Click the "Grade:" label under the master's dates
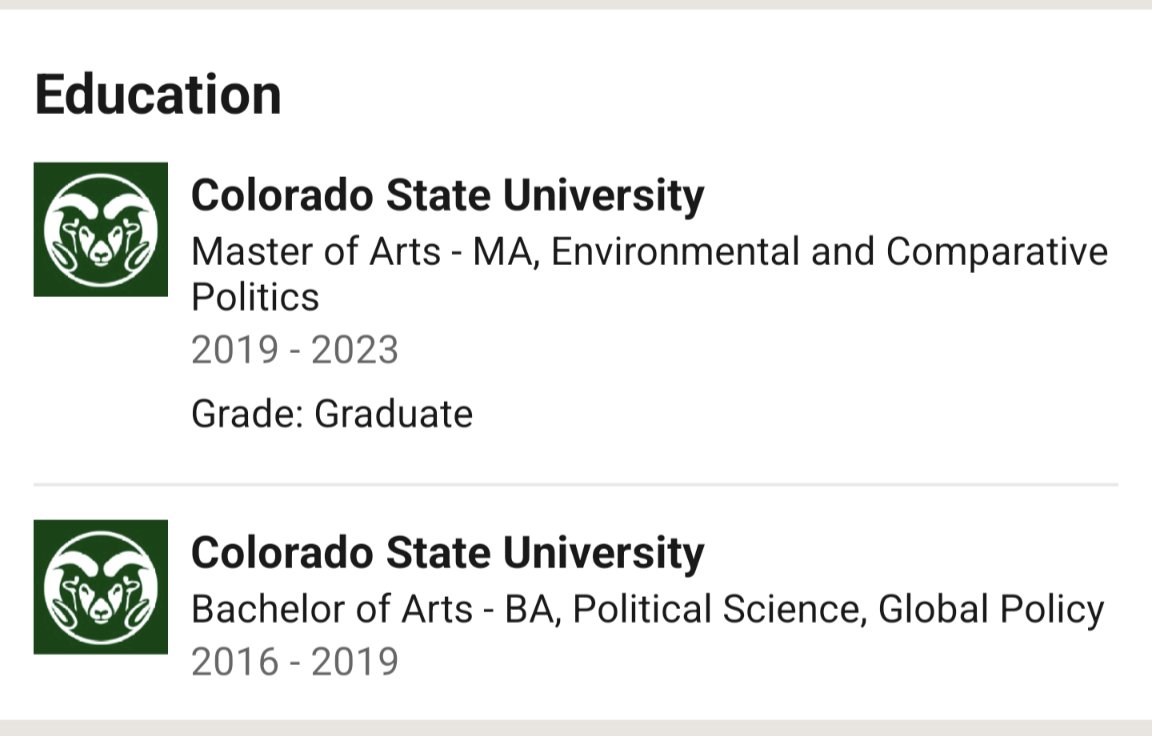 247,413
